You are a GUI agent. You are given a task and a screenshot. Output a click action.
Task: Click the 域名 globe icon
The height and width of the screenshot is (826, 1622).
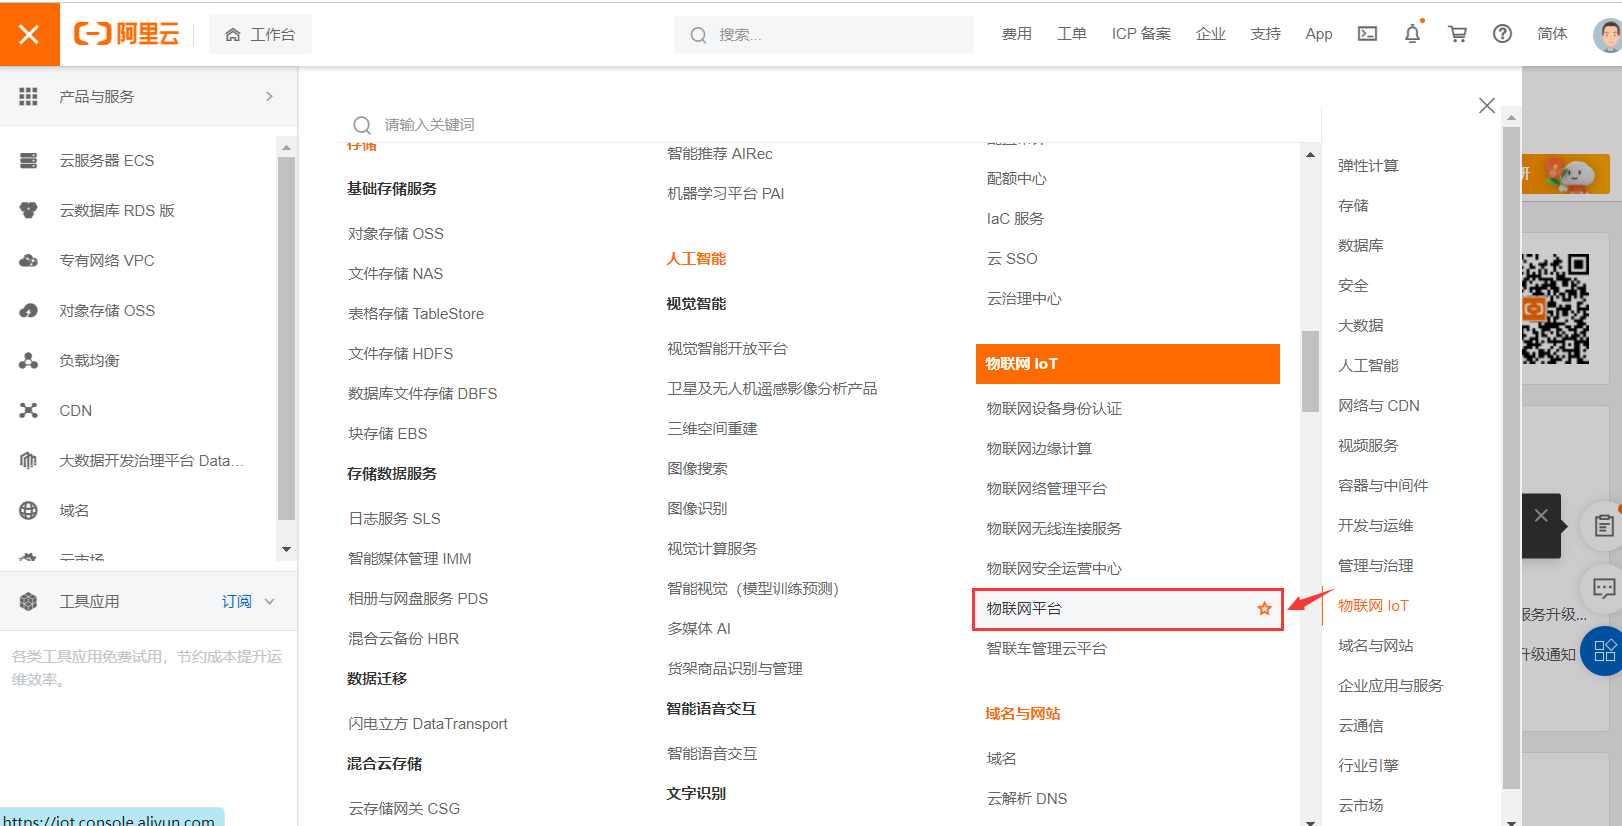pyautogui.click(x=29, y=511)
